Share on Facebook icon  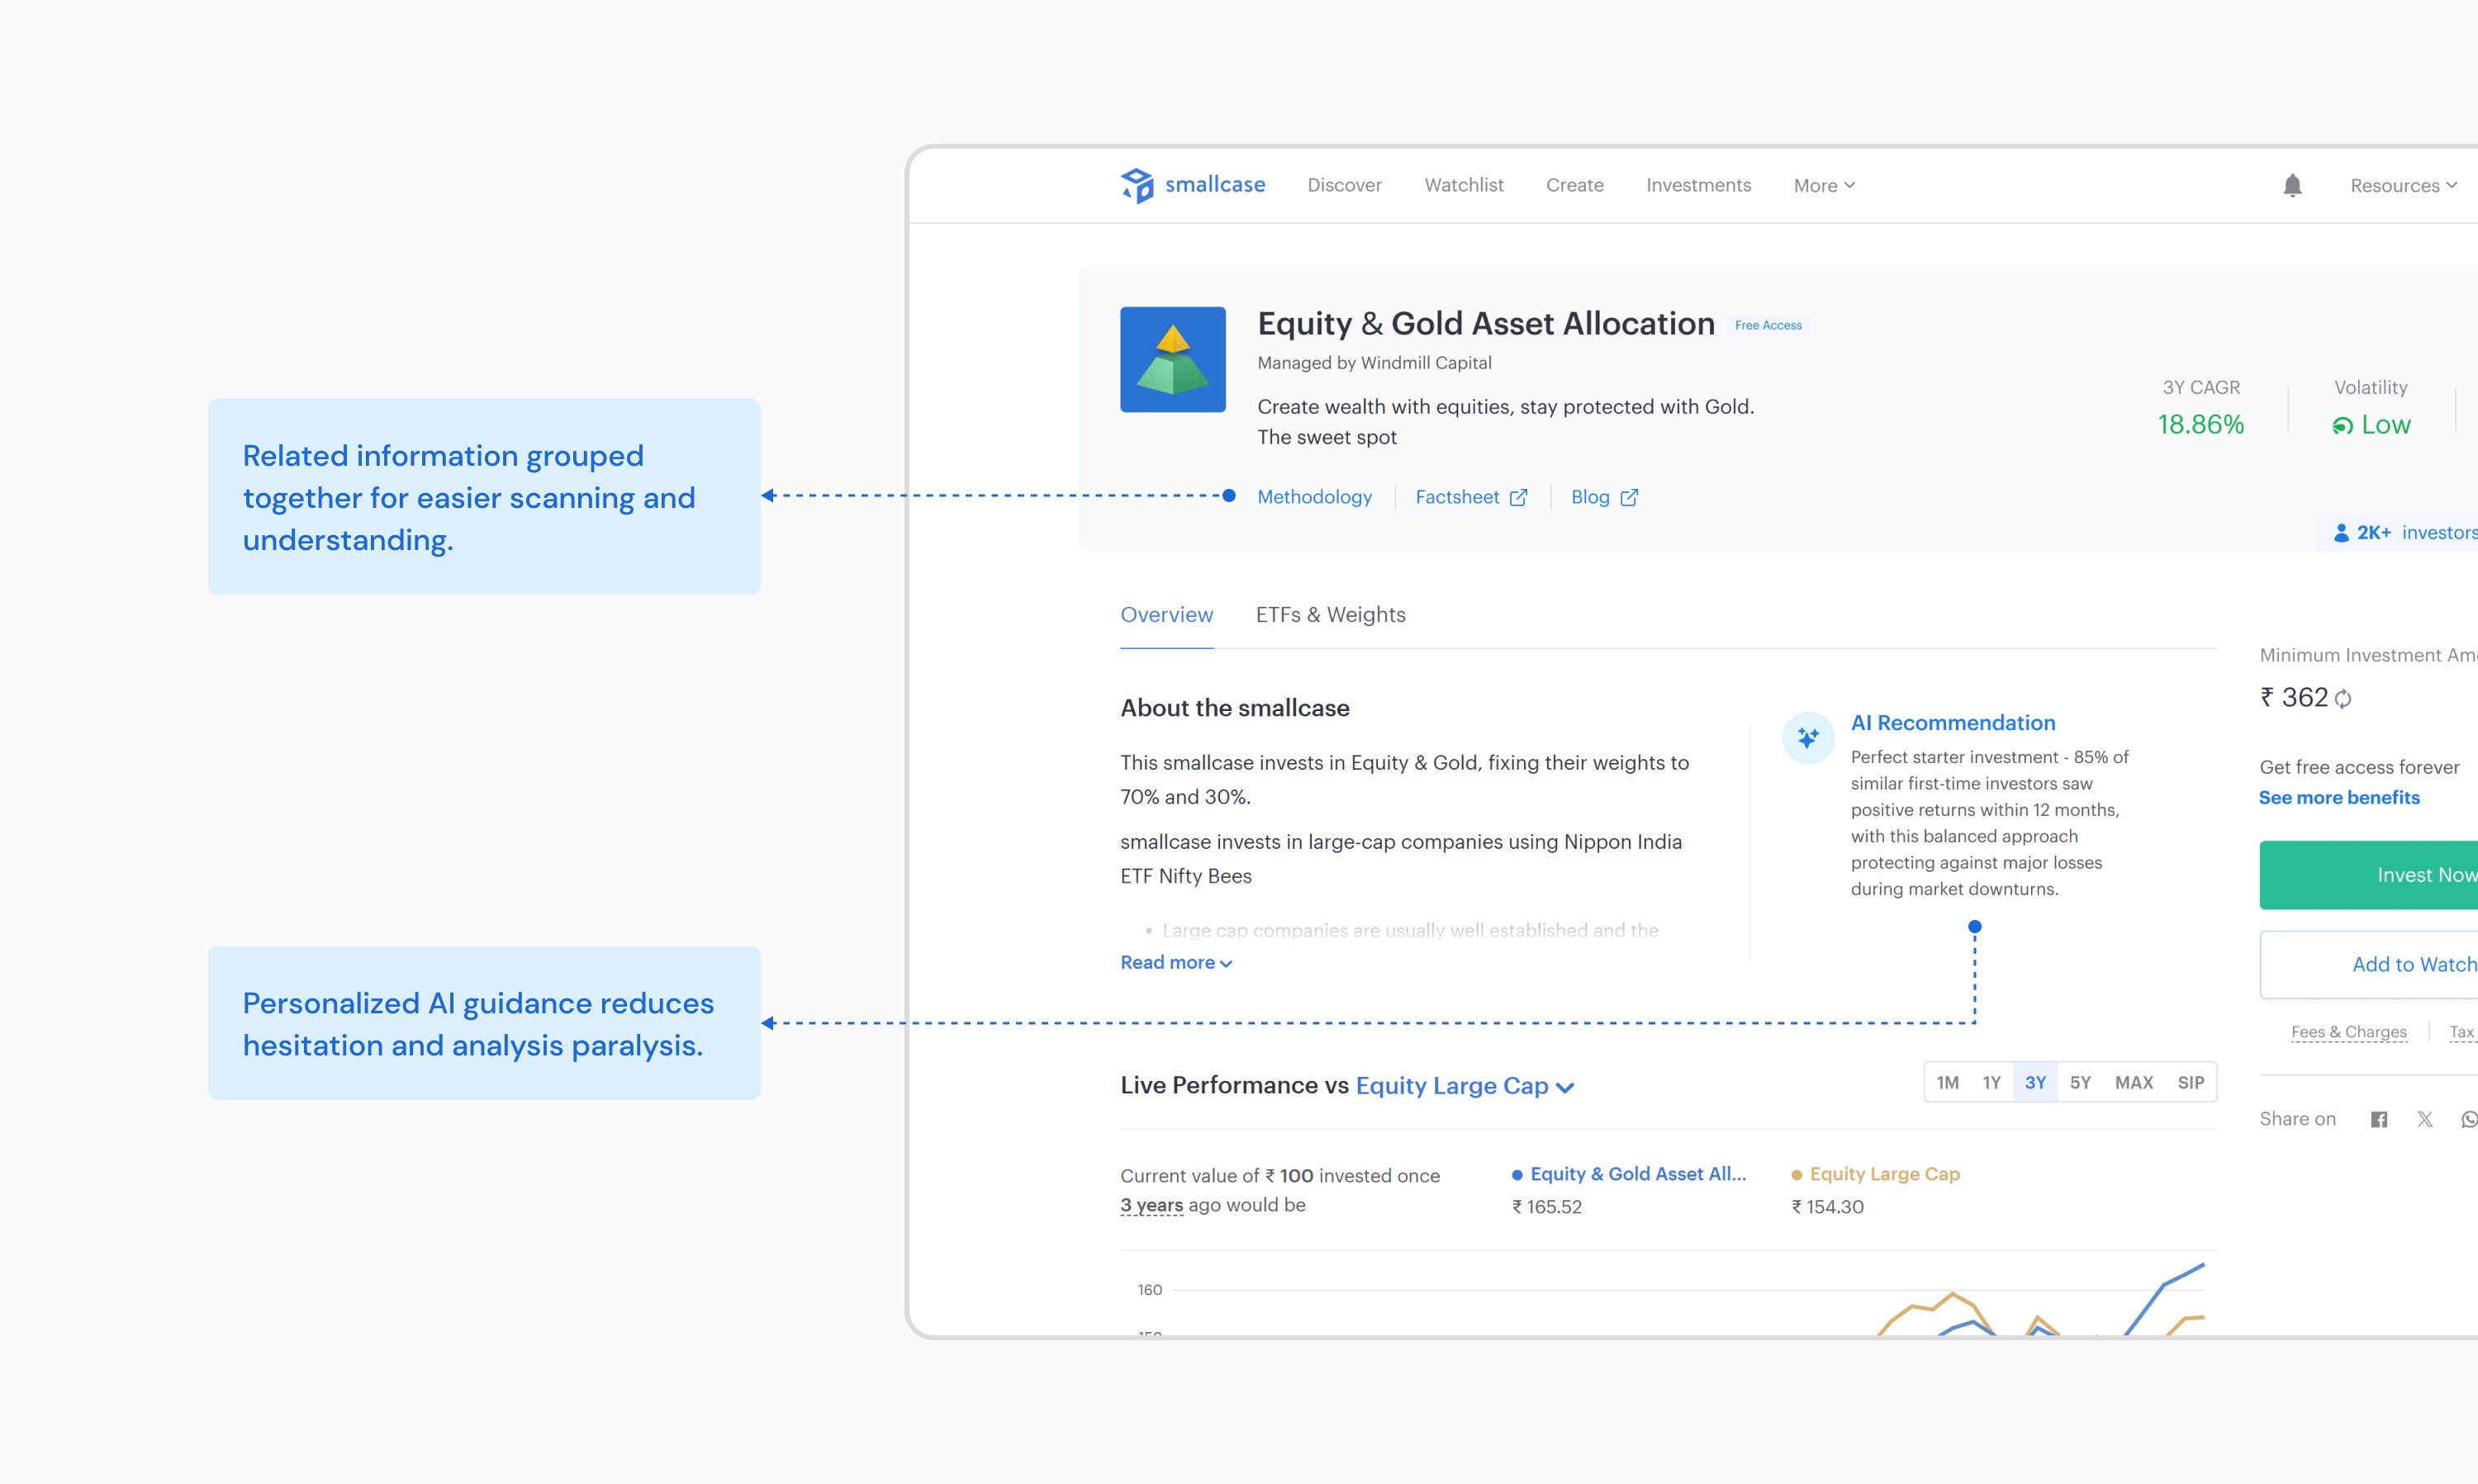click(2379, 1119)
